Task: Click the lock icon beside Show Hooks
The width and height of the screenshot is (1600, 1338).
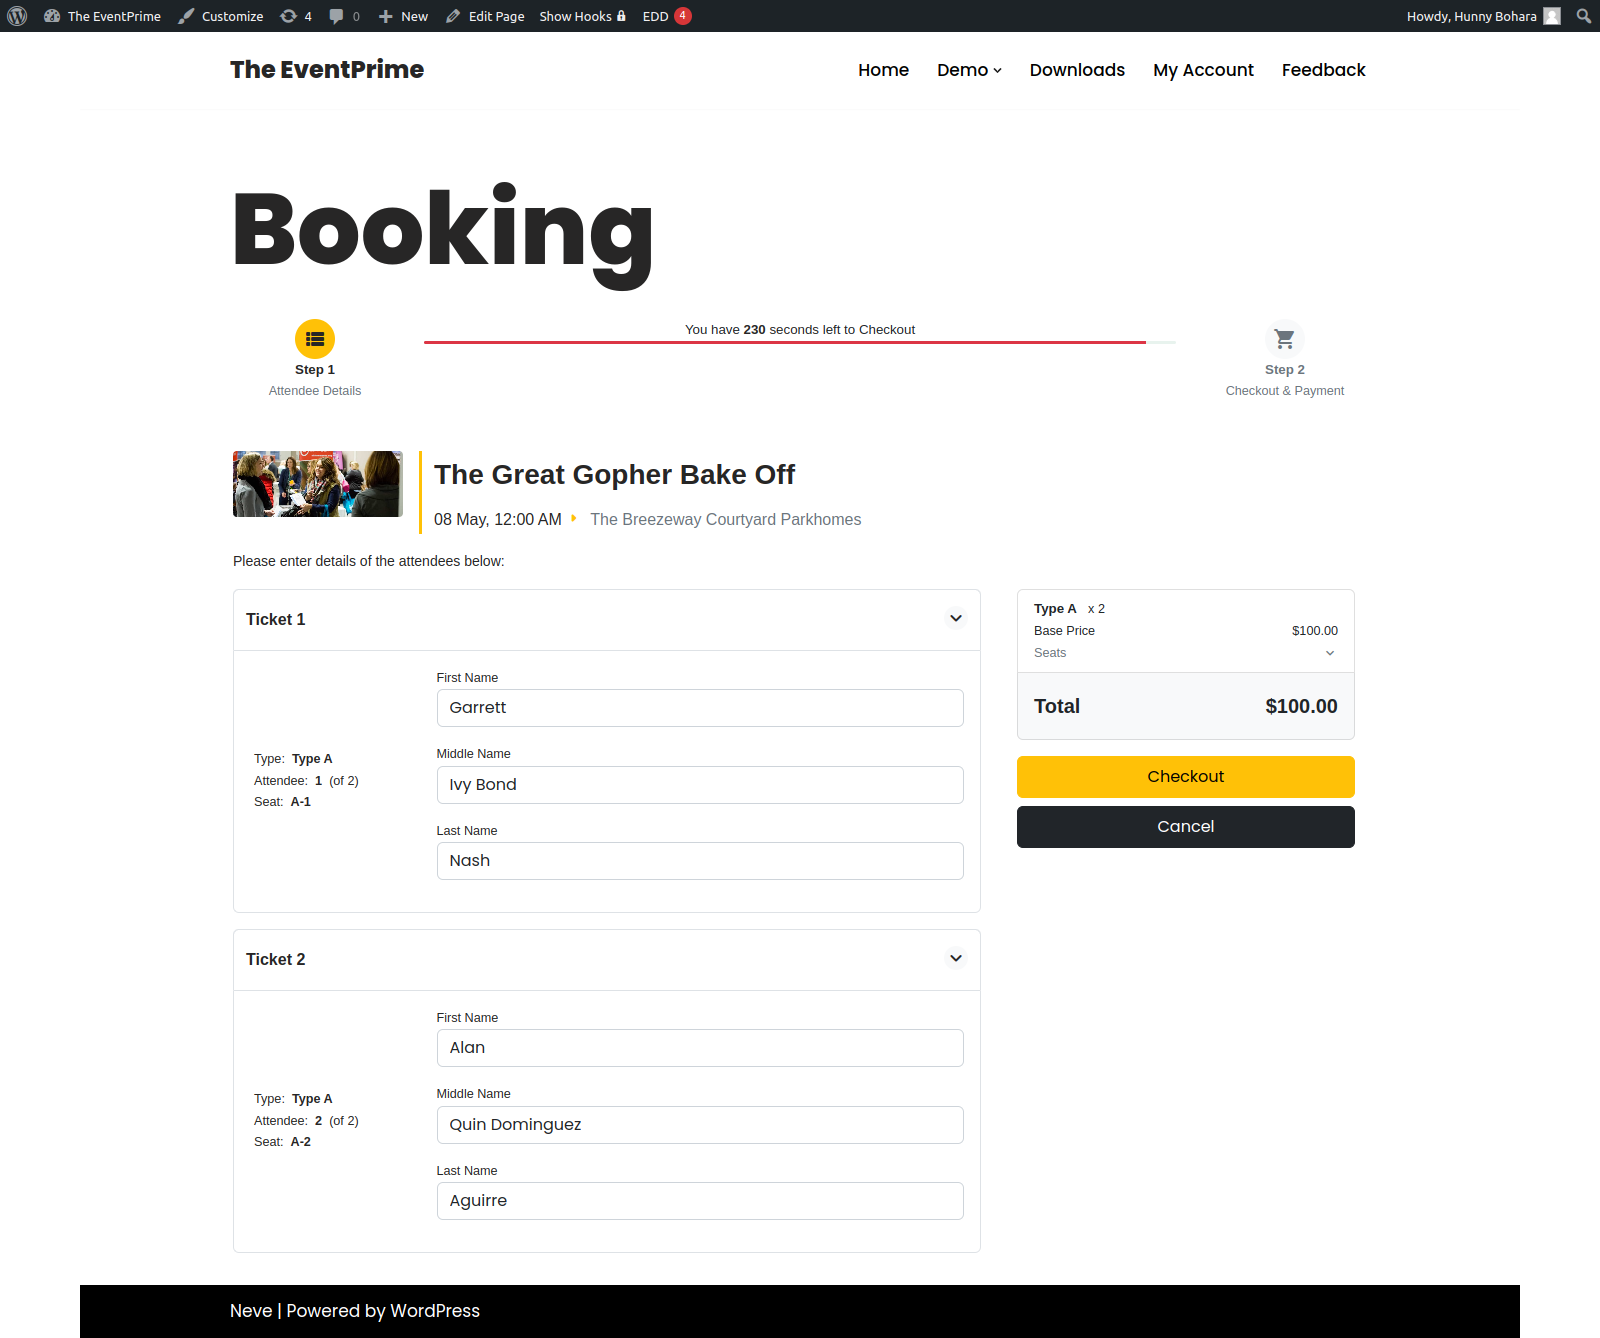Action: [621, 16]
